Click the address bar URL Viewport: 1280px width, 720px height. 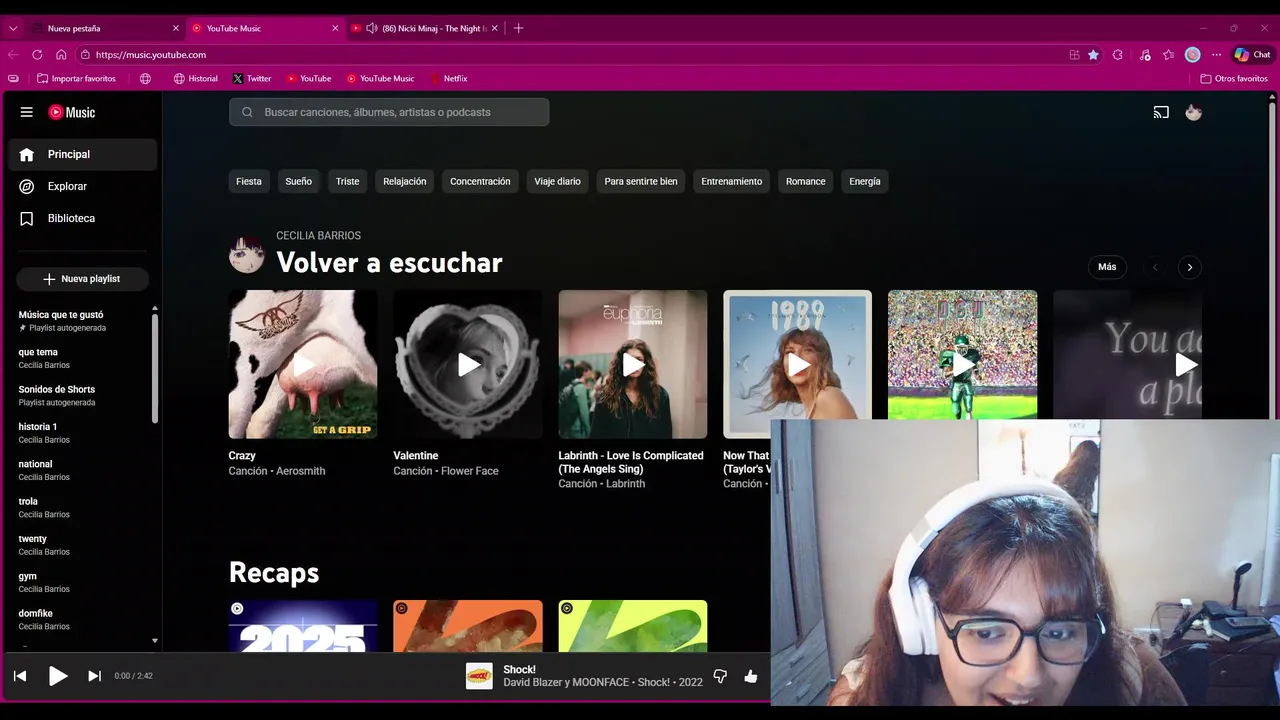point(151,55)
